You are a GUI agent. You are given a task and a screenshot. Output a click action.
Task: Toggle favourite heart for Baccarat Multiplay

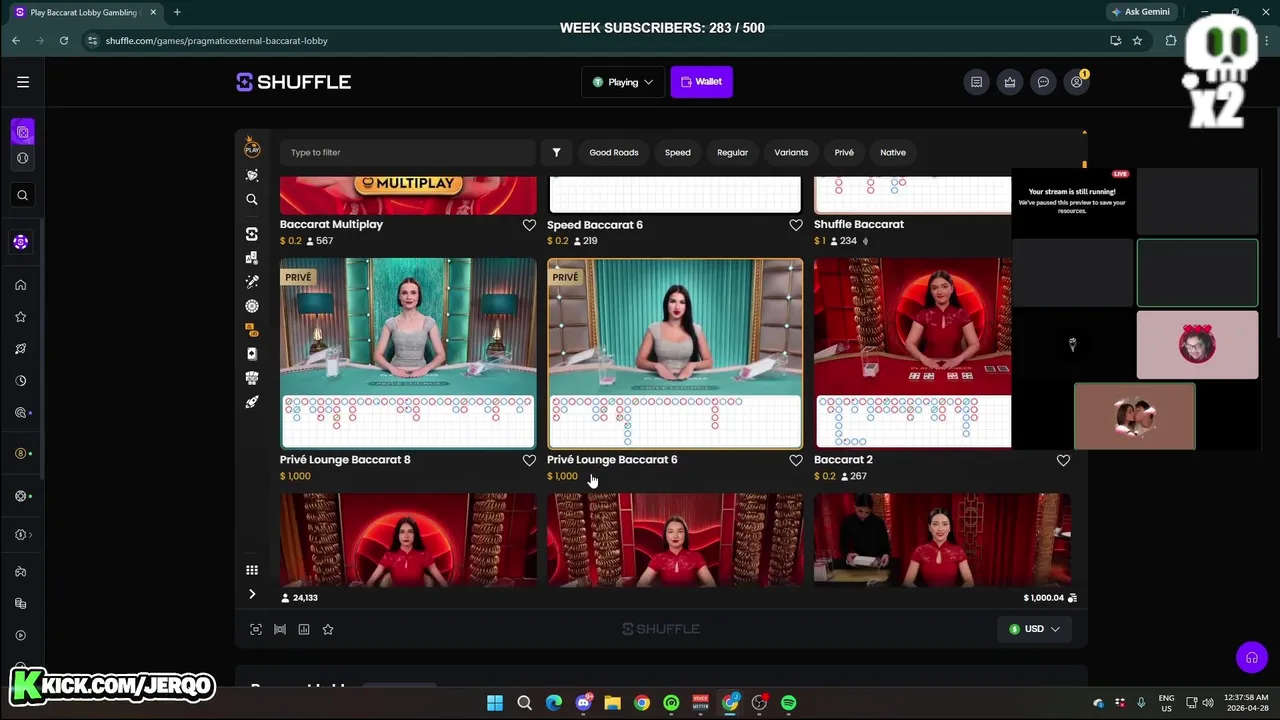click(529, 225)
